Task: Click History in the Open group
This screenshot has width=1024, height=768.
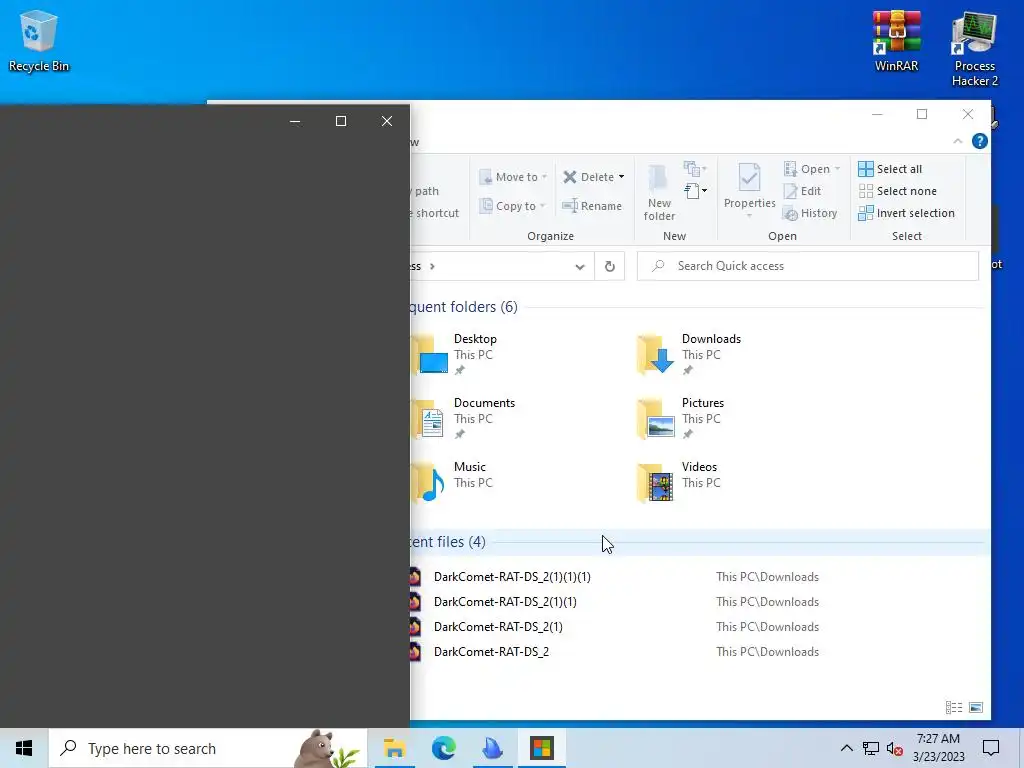Action: pos(810,214)
